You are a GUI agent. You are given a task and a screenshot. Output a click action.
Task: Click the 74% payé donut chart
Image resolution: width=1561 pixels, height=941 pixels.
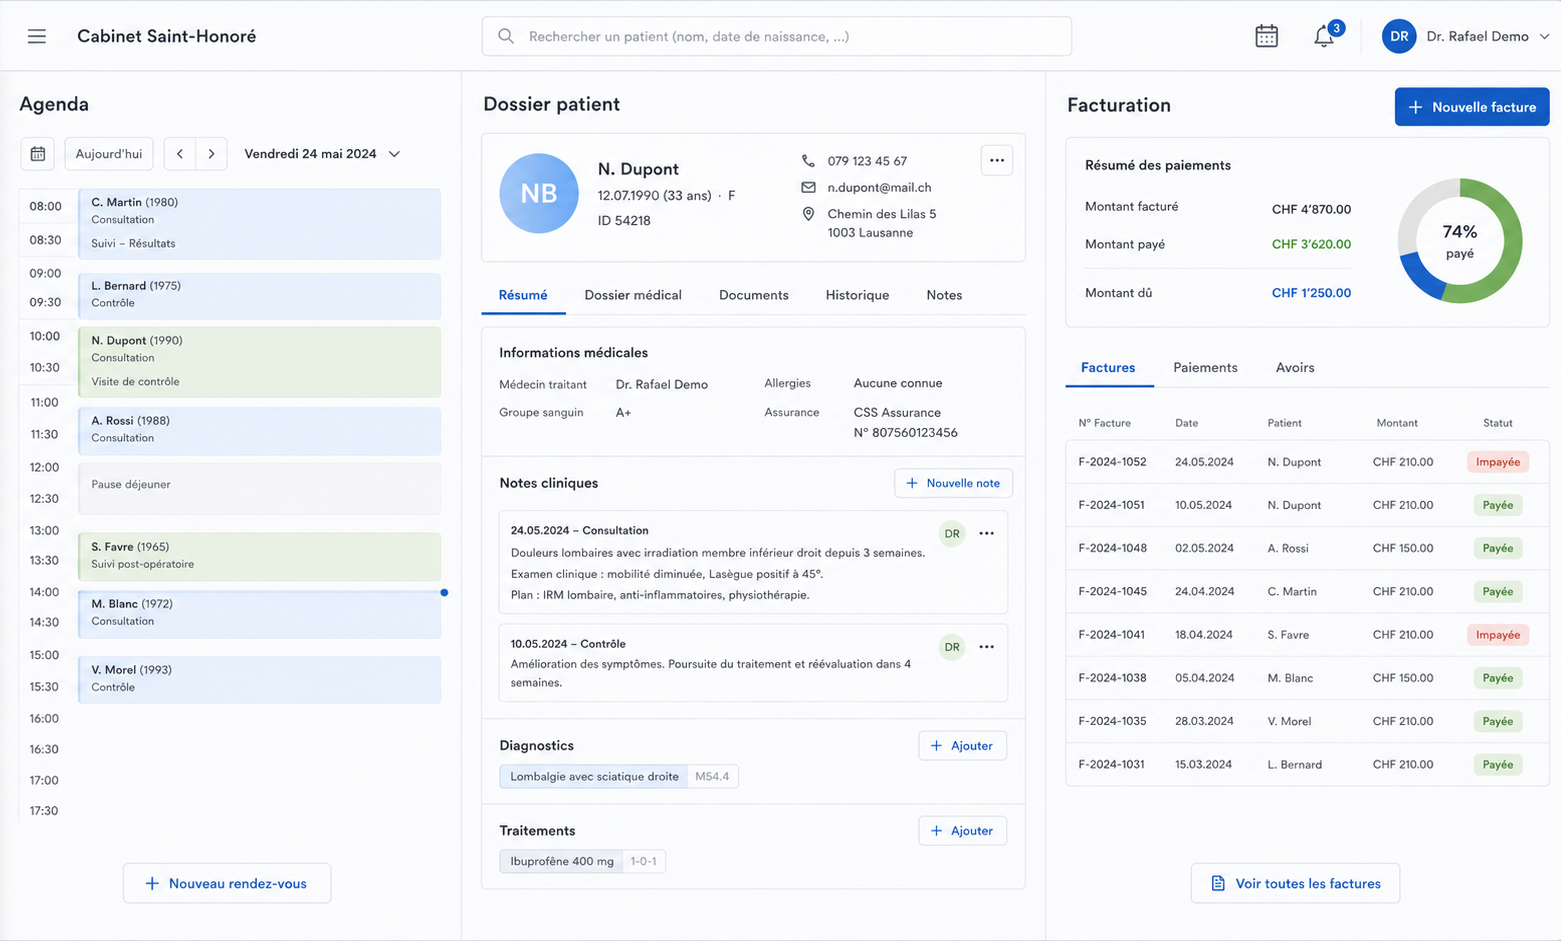(1460, 241)
